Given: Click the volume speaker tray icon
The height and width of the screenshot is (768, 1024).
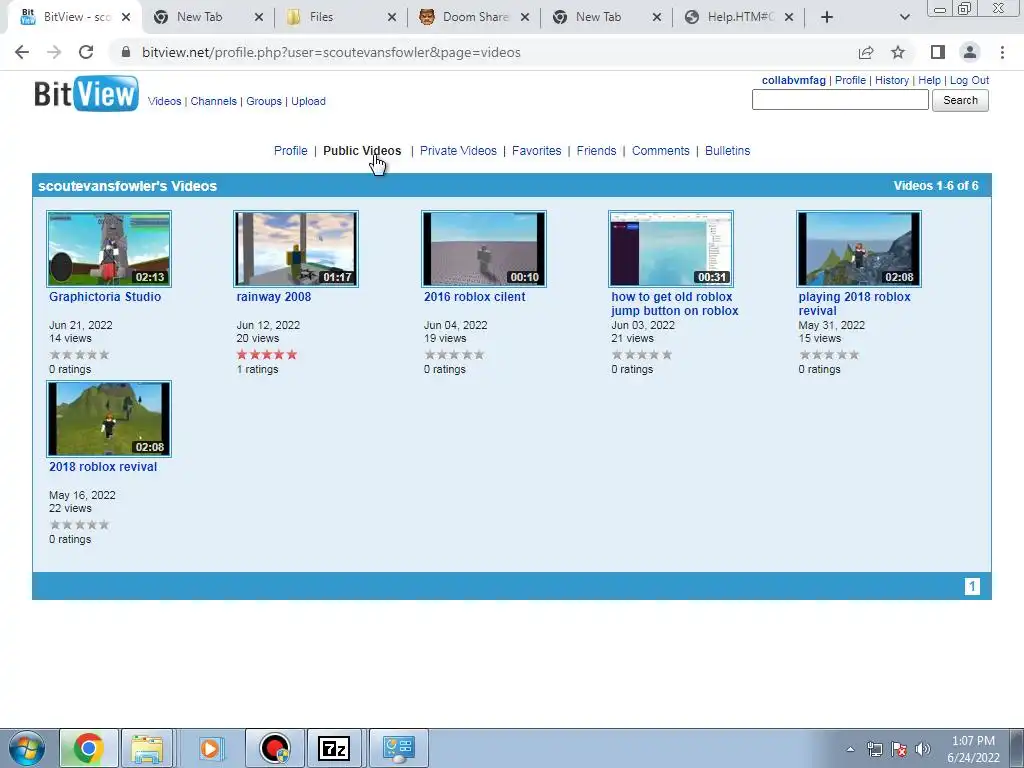Looking at the screenshot, I should [x=923, y=749].
